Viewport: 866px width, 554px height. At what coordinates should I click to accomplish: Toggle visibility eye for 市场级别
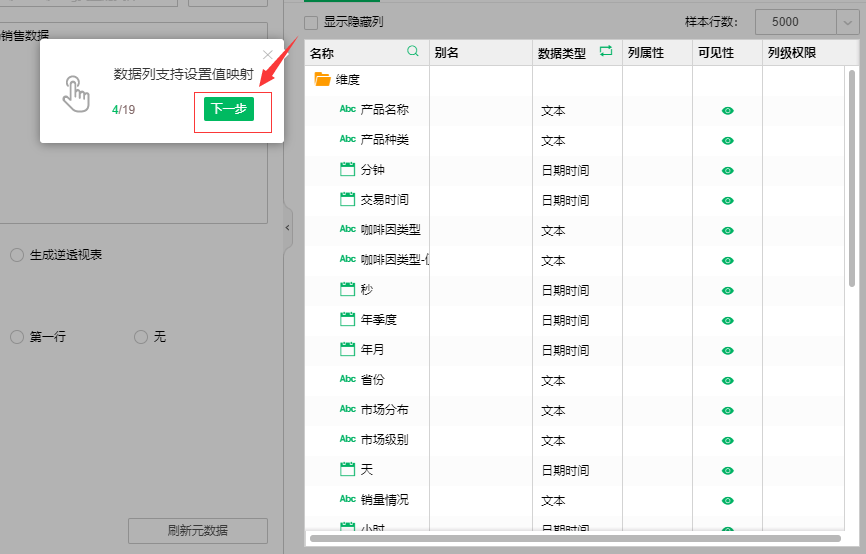pos(727,441)
